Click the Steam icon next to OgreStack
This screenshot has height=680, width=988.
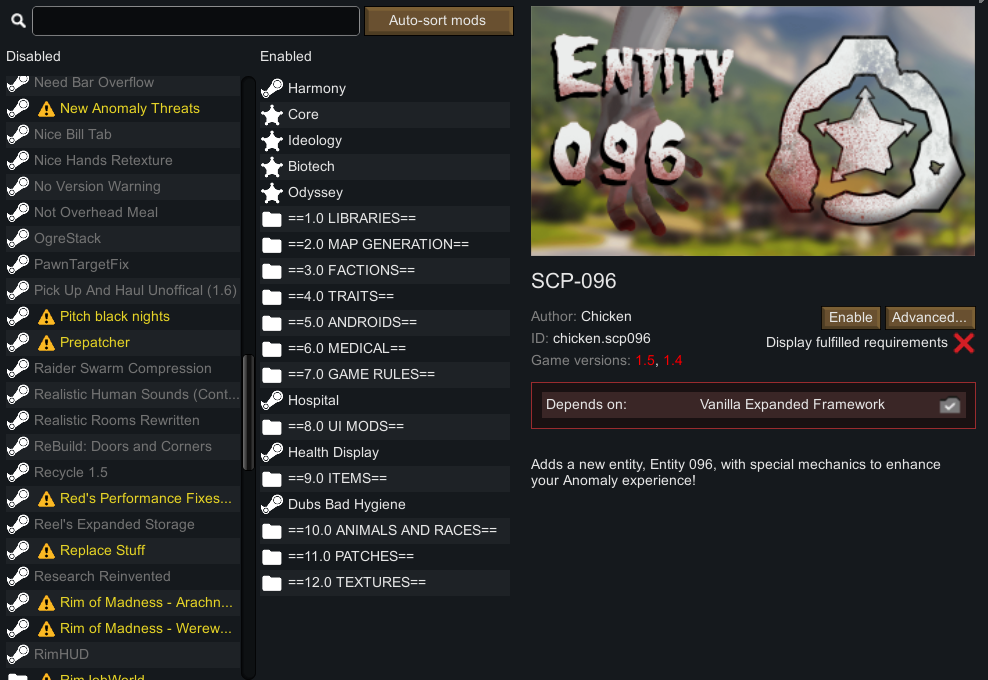[x=18, y=238]
